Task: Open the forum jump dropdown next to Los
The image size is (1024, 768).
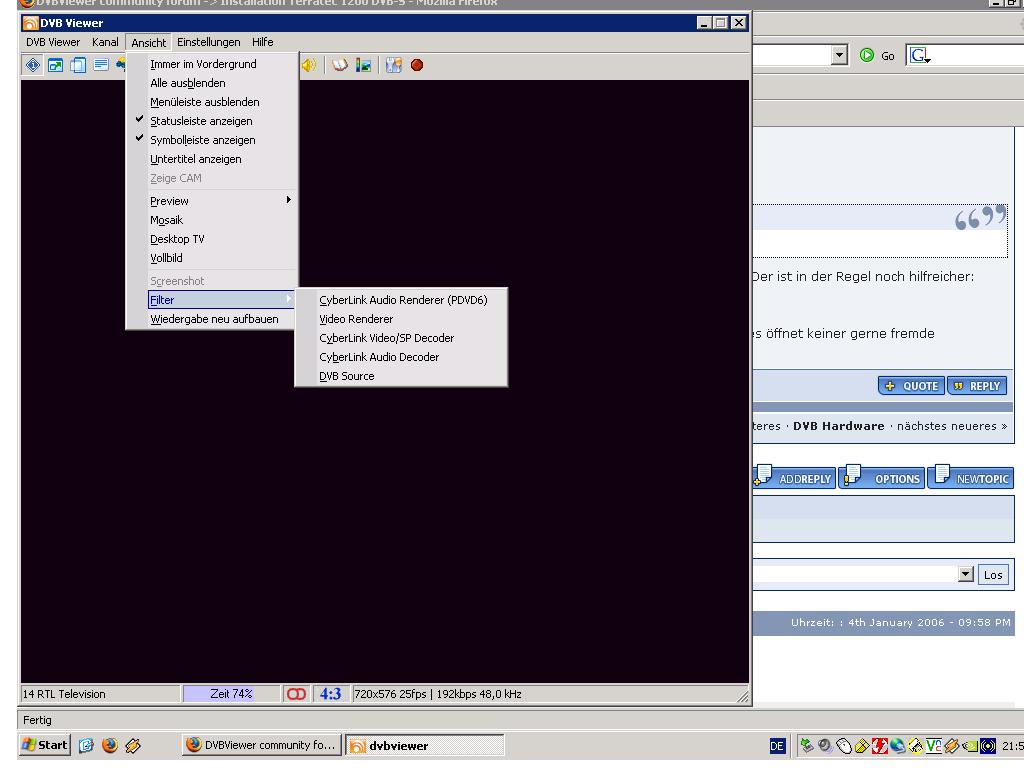Action: pos(965,574)
